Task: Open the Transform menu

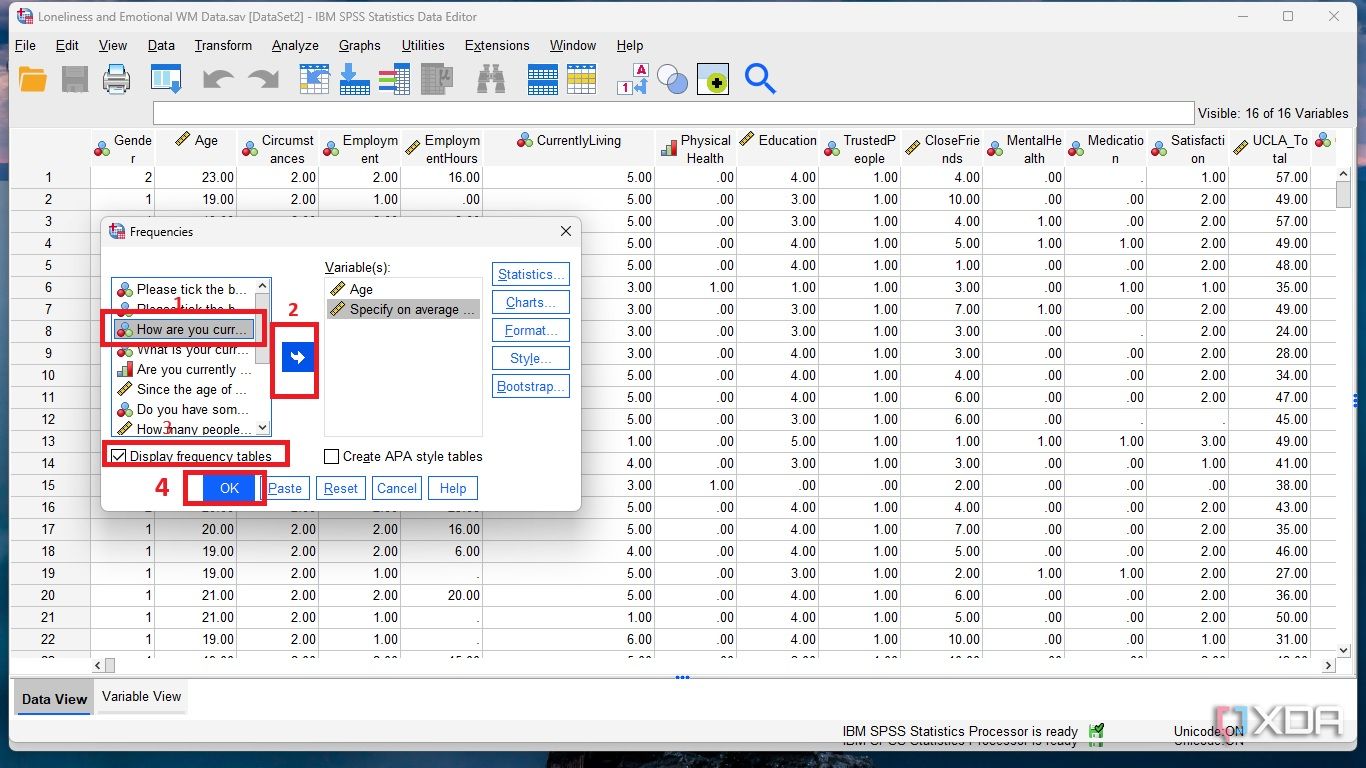Action: point(223,45)
